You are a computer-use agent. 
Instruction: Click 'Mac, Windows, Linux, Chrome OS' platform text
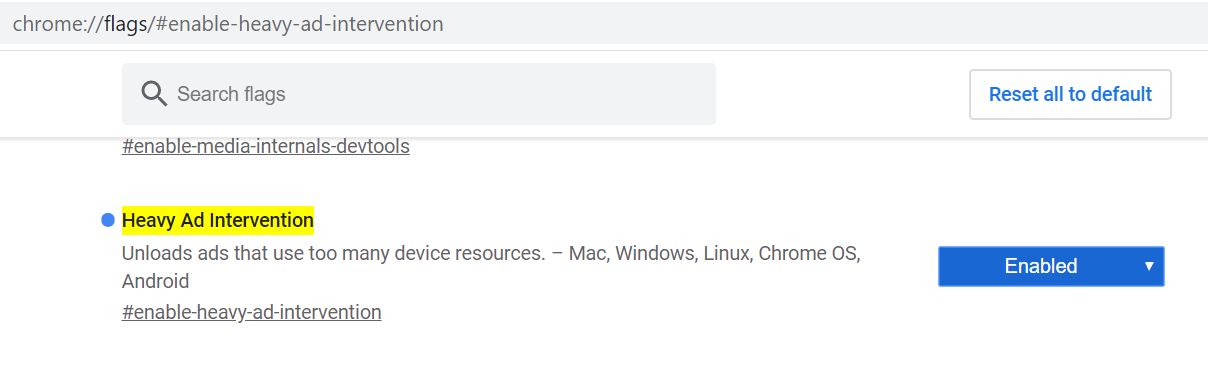[714, 253]
